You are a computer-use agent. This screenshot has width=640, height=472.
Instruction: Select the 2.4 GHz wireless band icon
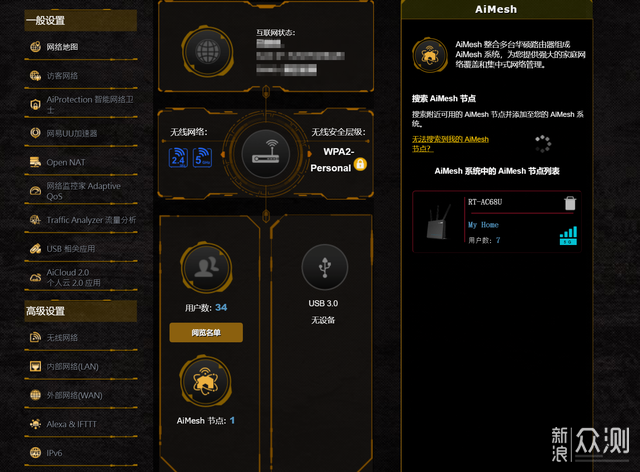[178, 158]
